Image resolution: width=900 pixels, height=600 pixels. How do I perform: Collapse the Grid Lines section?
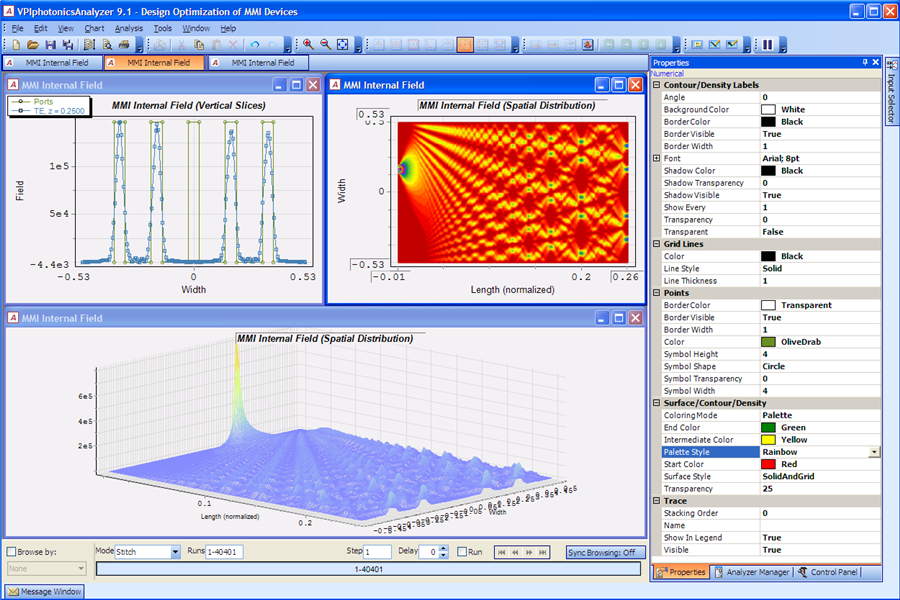(657, 244)
